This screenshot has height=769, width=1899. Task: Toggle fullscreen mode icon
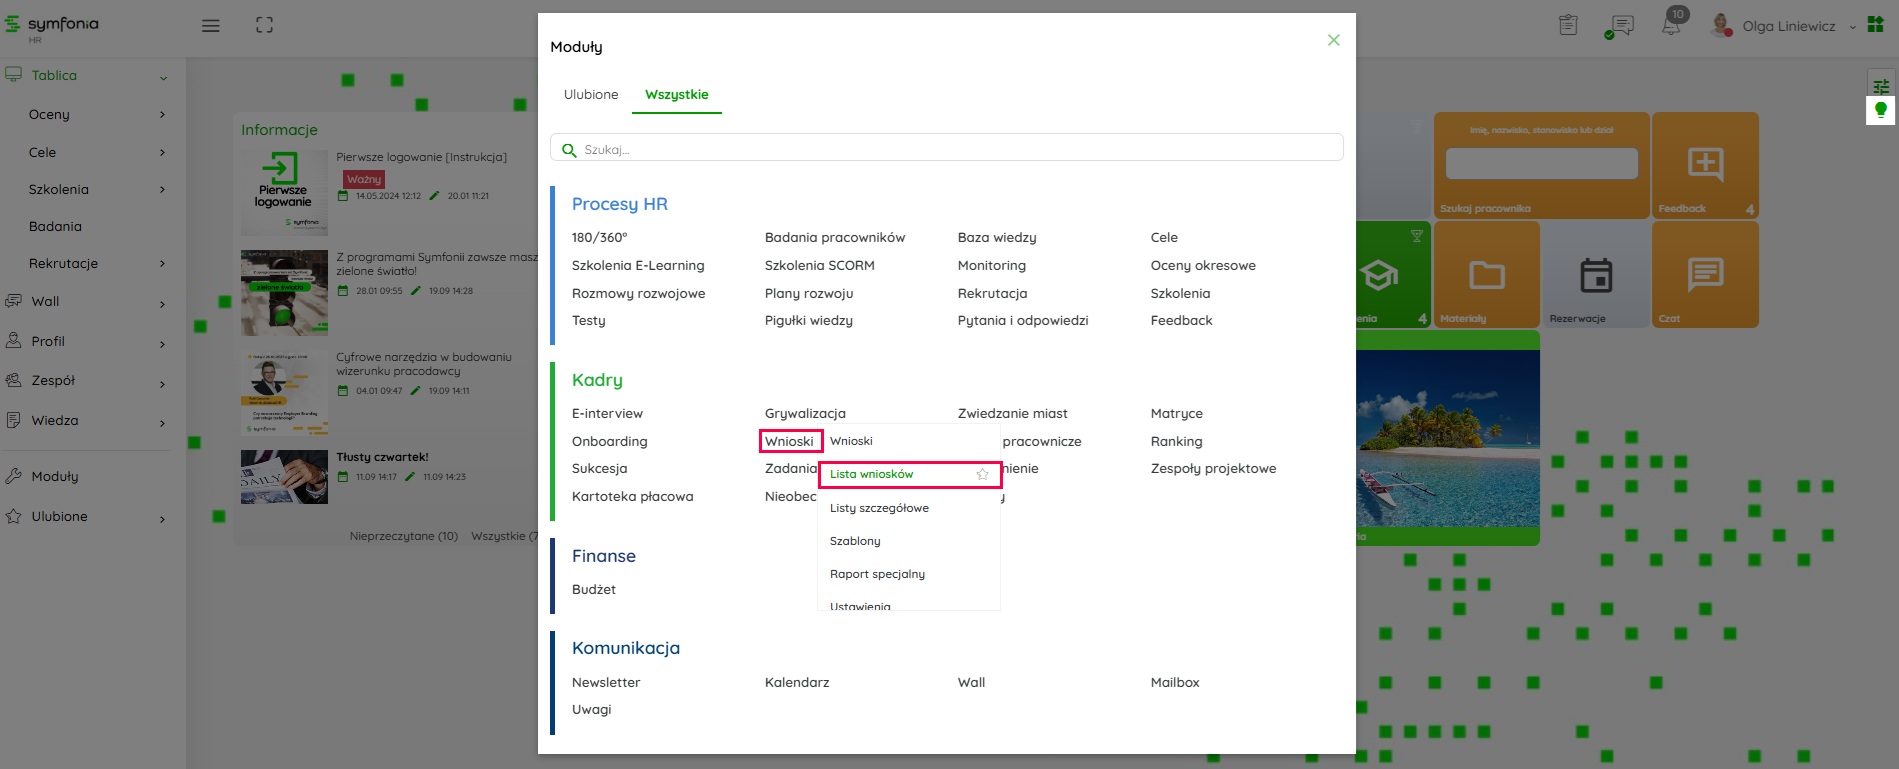[x=264, y=26]
